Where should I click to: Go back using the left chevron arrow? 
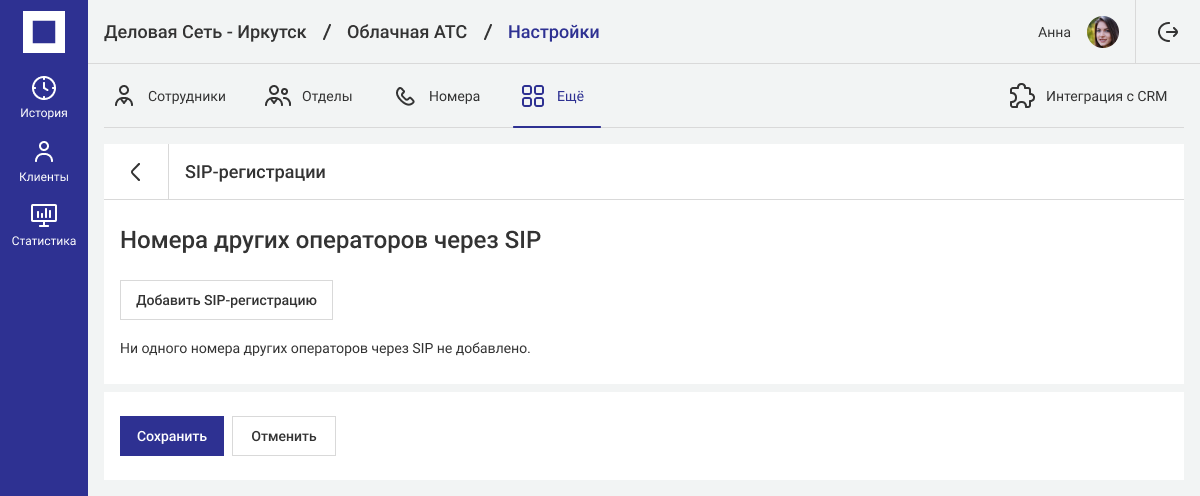[x=136, y=172]
